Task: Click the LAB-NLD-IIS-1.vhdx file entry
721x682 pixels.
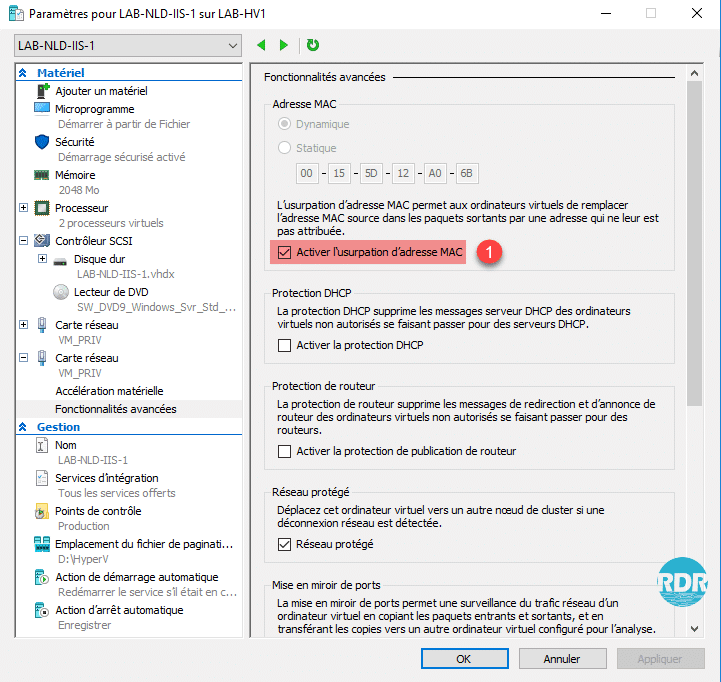Action: (x=126, y=274)
